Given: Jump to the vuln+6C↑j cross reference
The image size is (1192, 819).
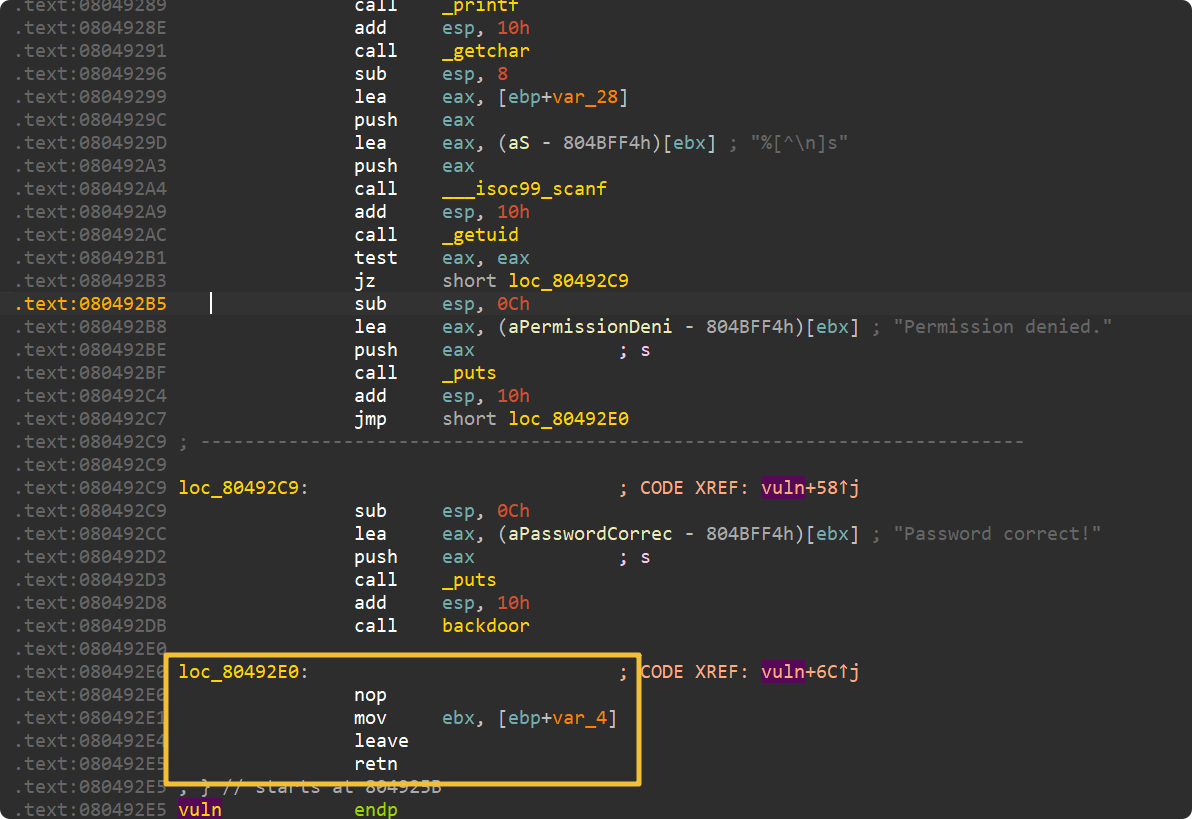Looking at the screenshot, I should (810, 672).
